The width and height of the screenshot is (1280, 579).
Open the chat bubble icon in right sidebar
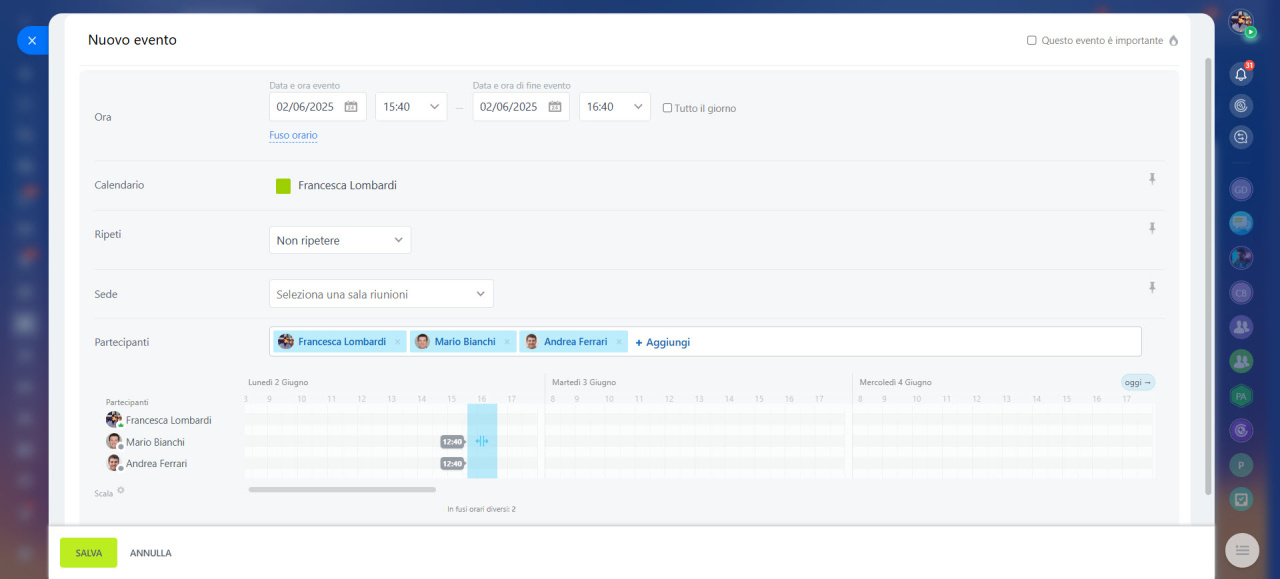(x=1241, y=137)
